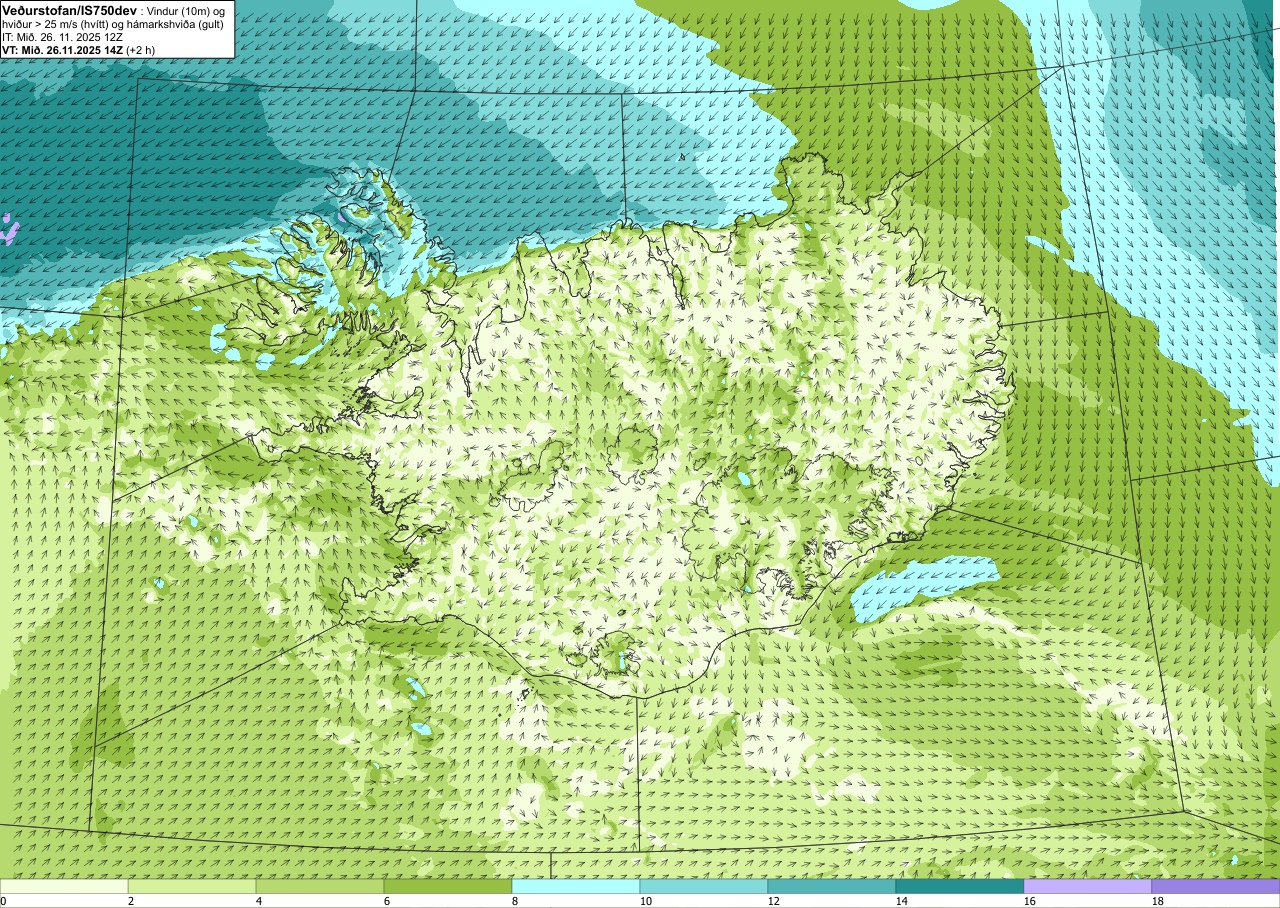Image resolution: width=1280 pixels, height=908 pixels.
Task: Click the 4–6 m/s green legend swatch
Action: [320, 886]
